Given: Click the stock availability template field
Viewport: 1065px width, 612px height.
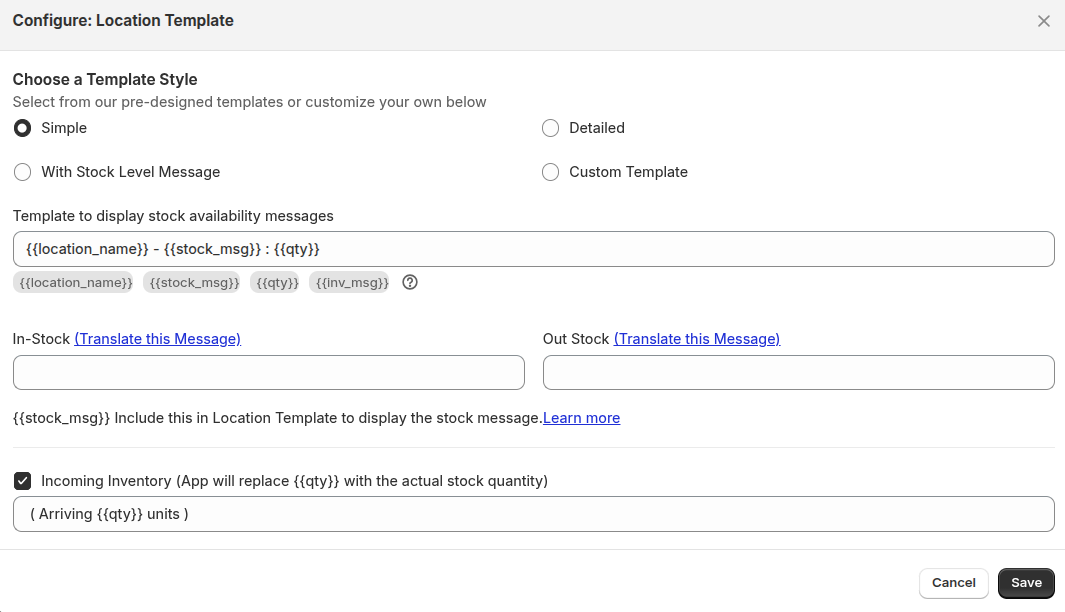Looking at the screenshot, I should tap(533, 249).
